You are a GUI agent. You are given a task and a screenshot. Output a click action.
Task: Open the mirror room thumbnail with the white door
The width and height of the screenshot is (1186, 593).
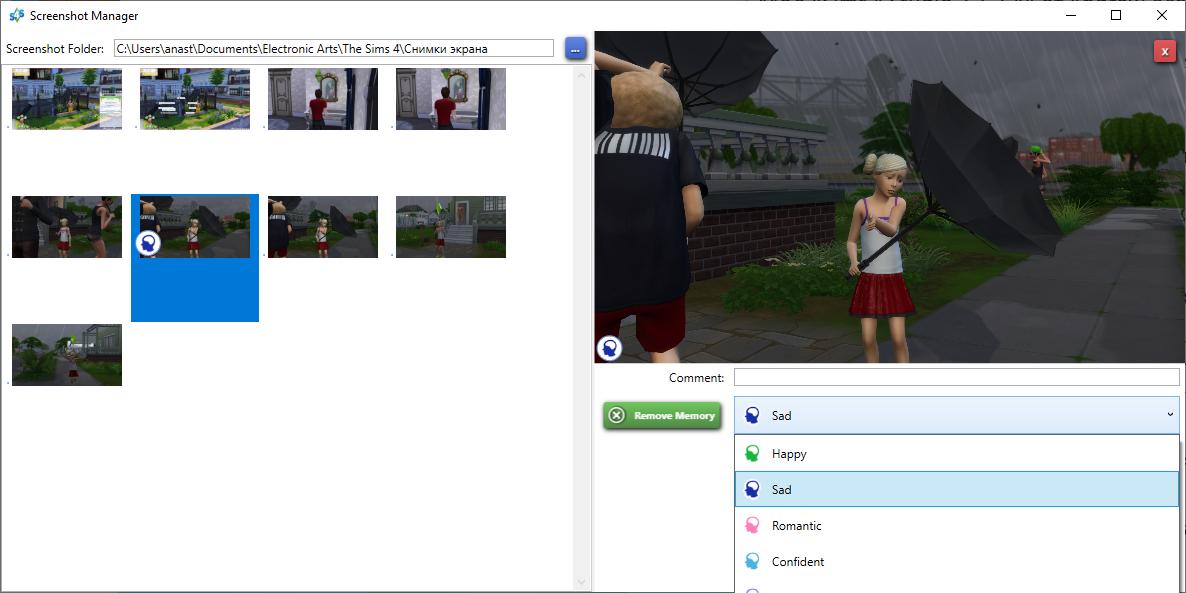323,99
